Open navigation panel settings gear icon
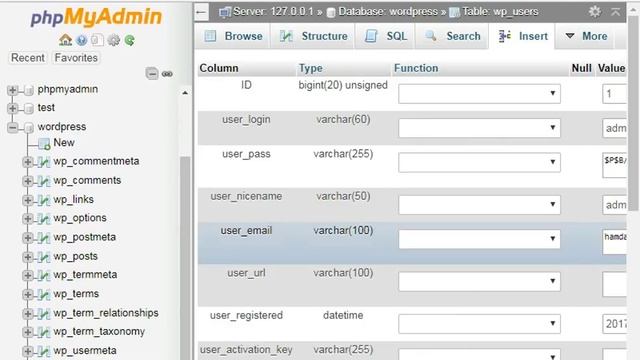 113,40
